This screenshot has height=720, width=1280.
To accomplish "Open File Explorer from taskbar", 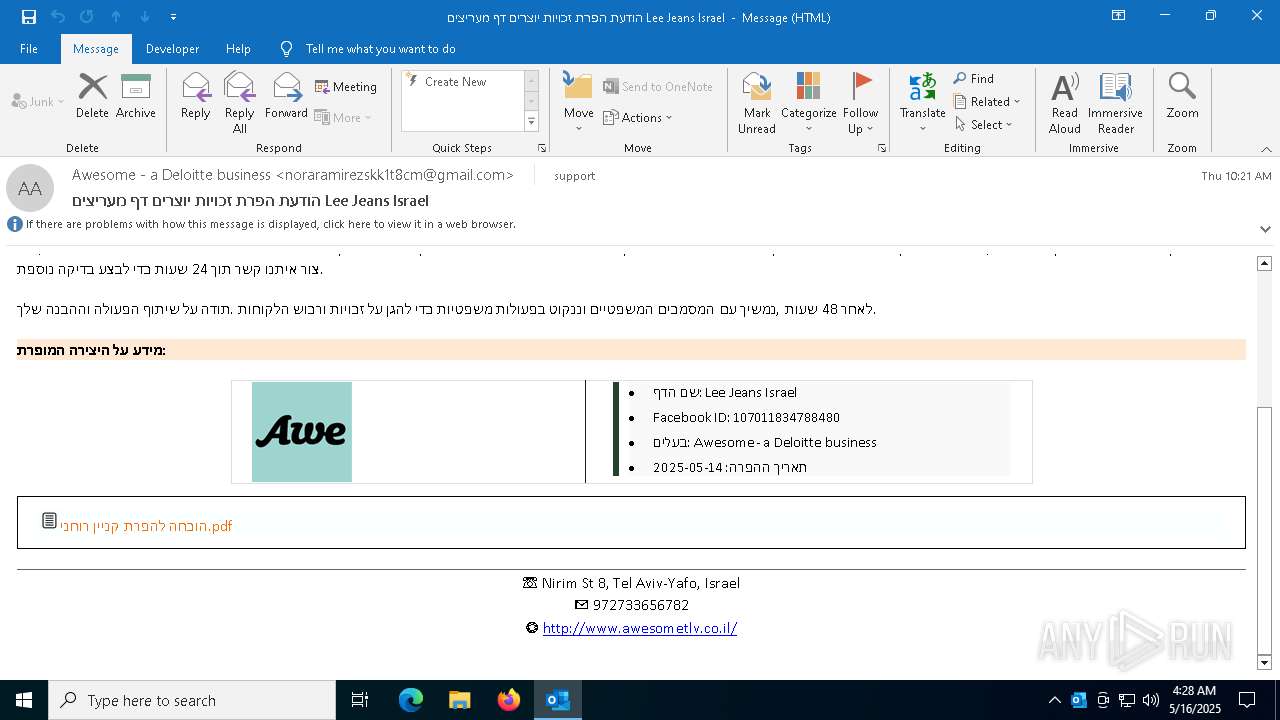I will [x=460, y=700].
